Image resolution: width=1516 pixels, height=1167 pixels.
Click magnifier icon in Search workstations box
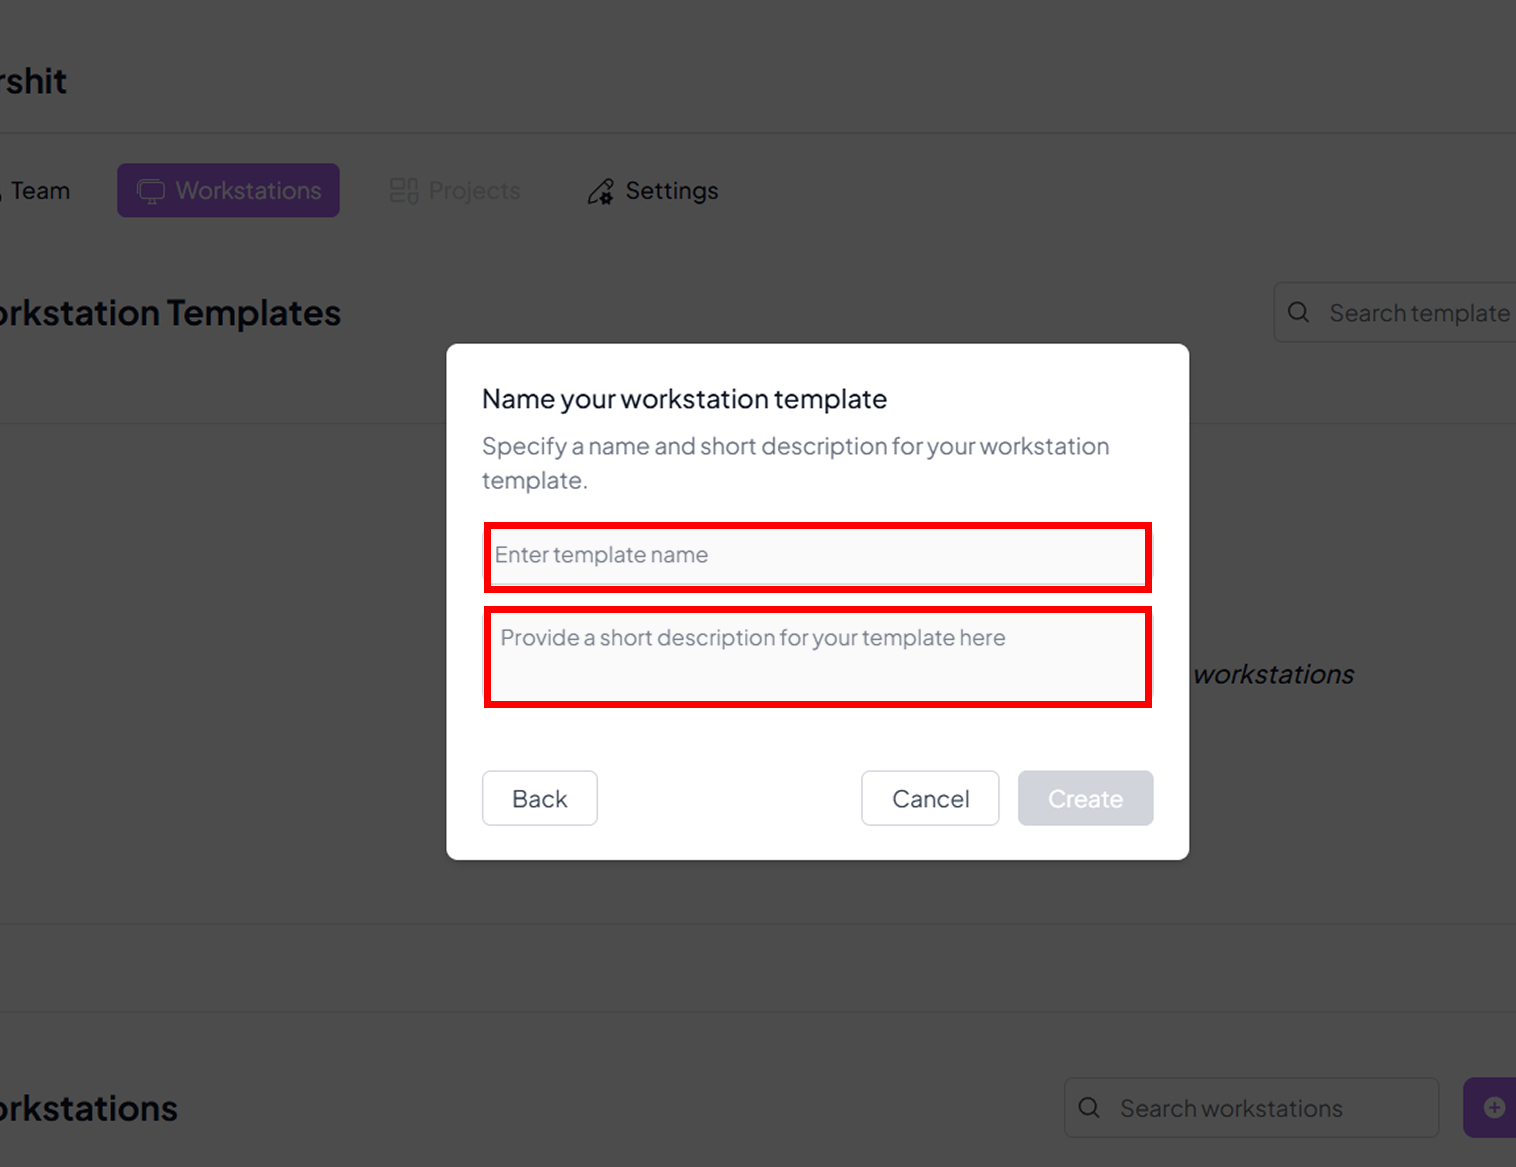click(x=1089, y=1108)
